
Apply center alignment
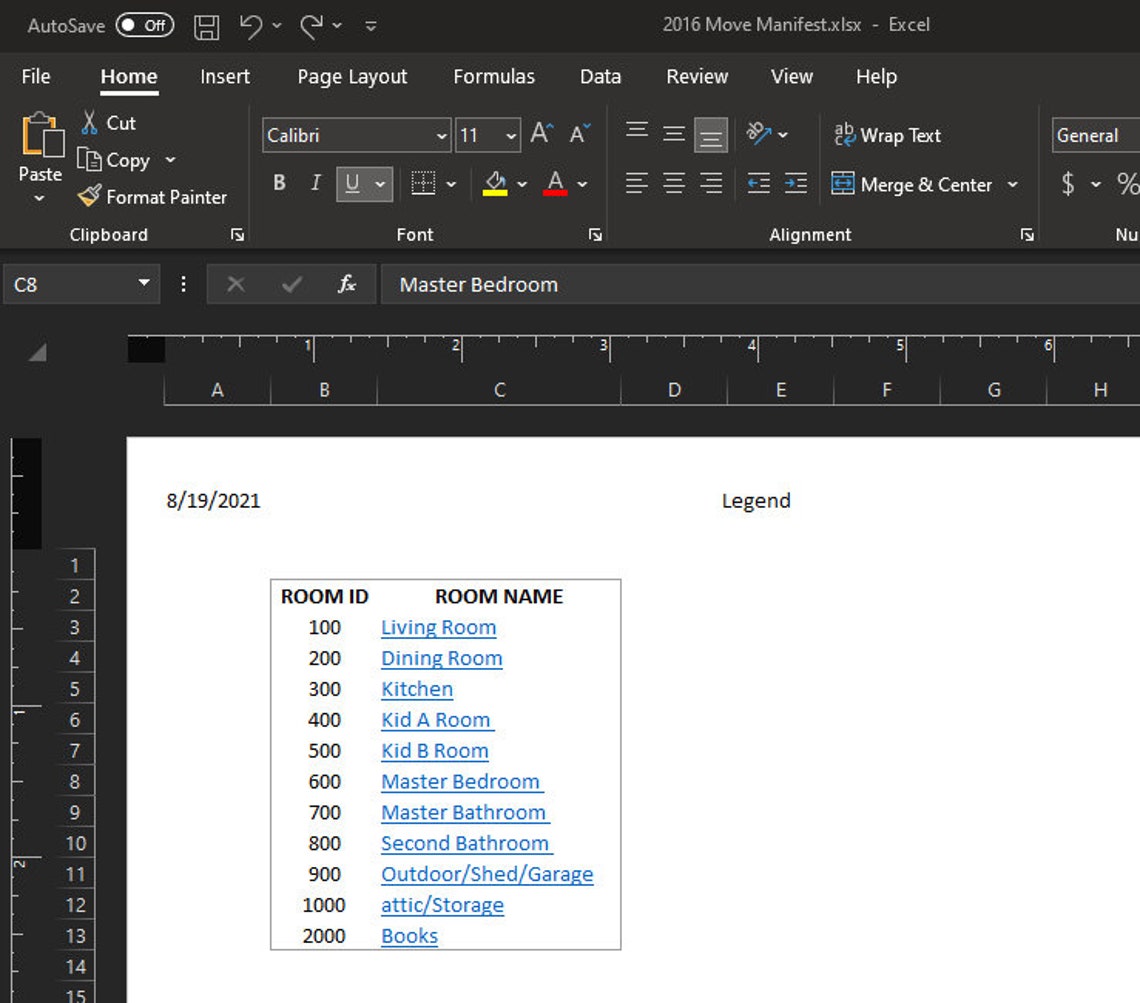click(x=673, y=183)
